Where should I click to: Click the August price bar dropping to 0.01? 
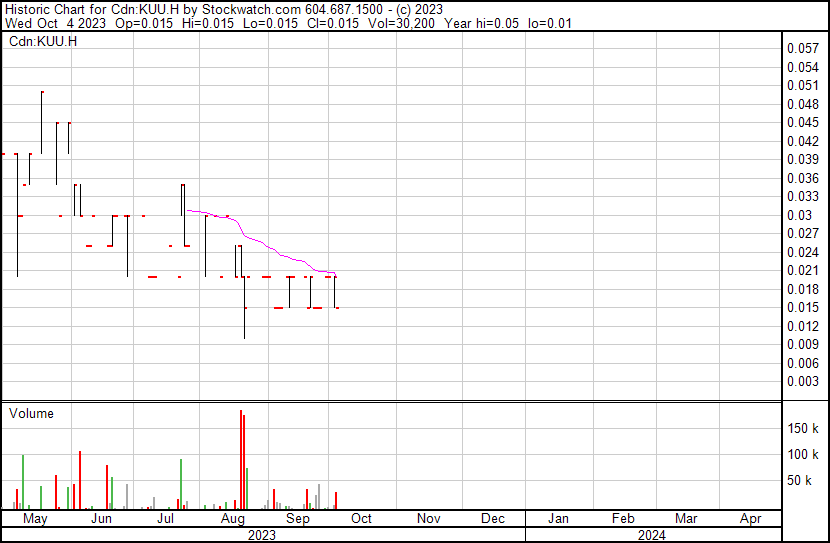pos(245,307)
